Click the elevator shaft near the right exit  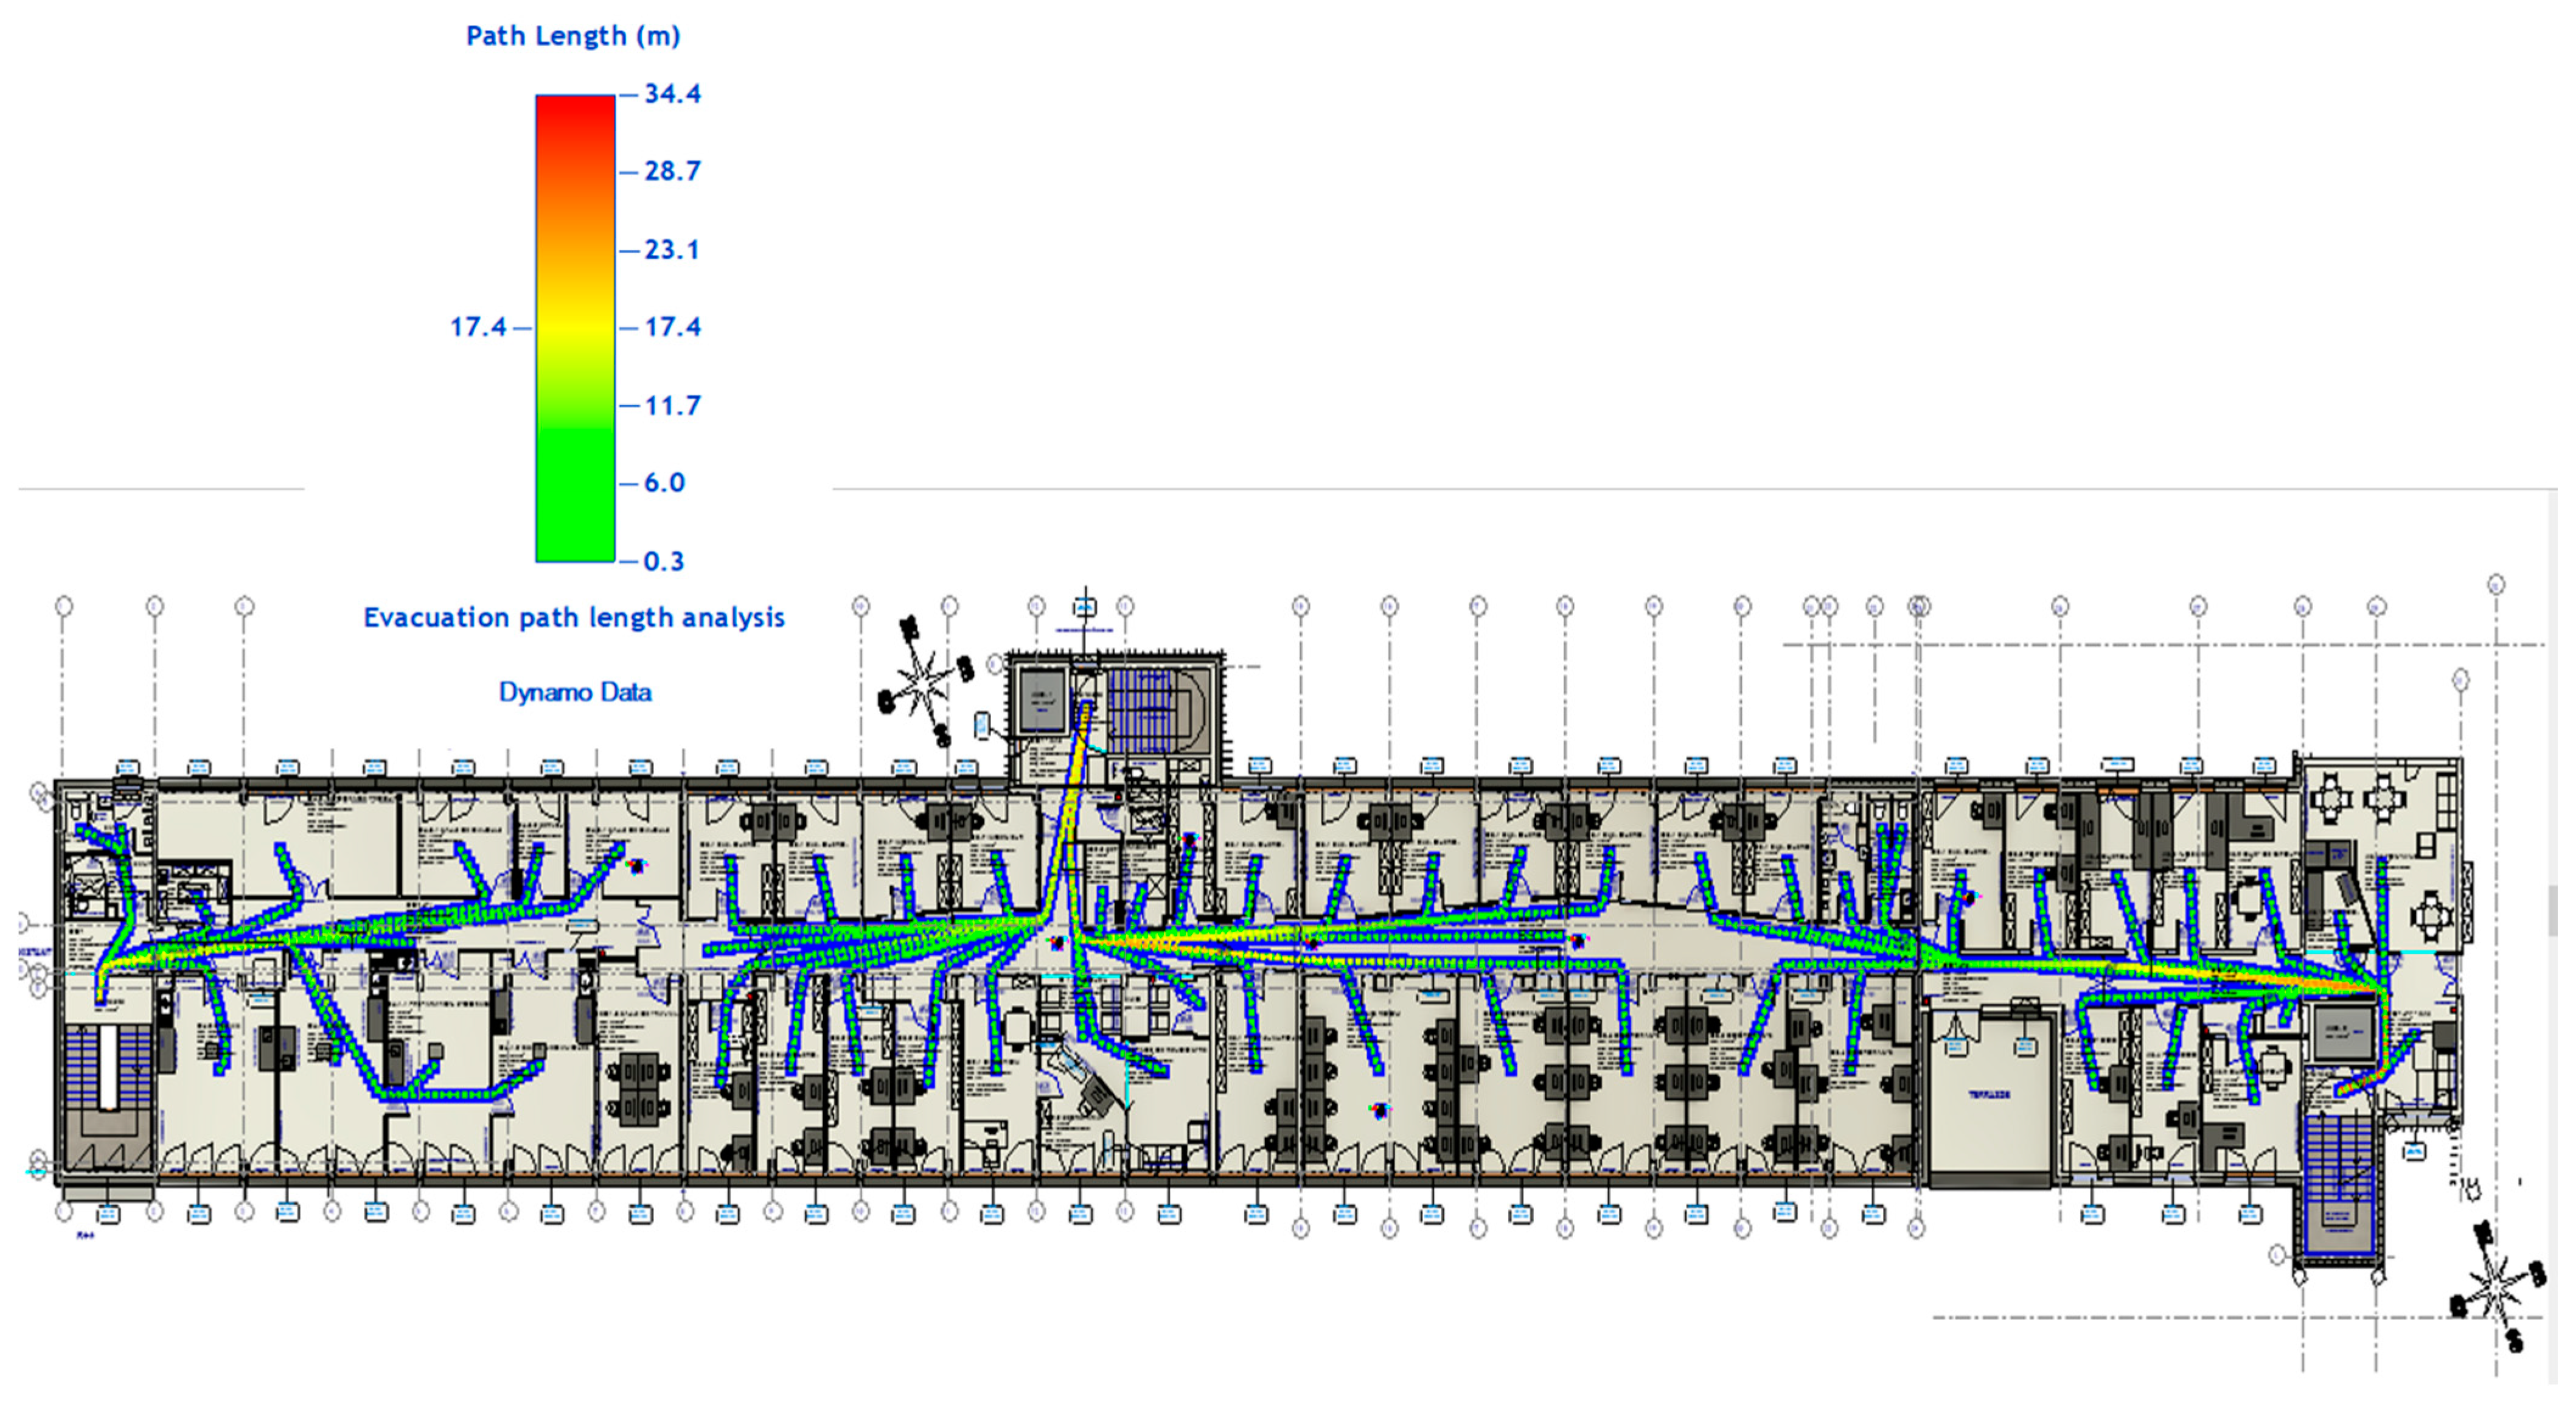point(2343,1032)
